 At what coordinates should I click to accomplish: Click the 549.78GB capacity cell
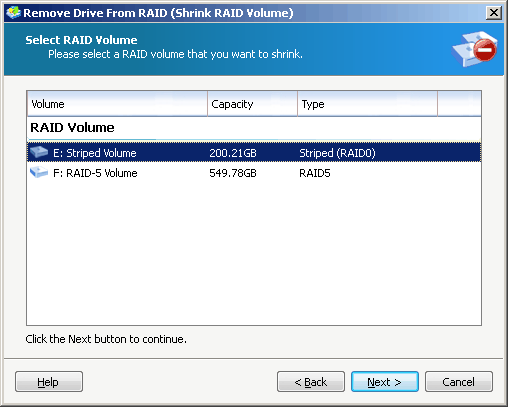233,173
